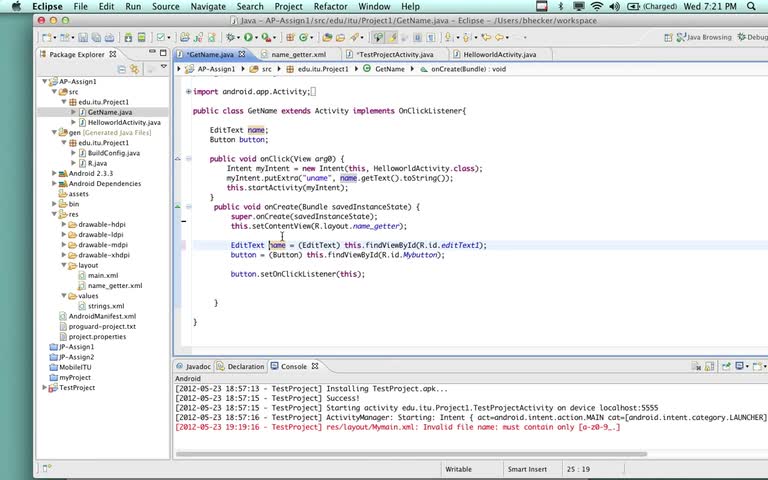
Task: Click Collapse All in Package Explorer
Action: [122, 69]
